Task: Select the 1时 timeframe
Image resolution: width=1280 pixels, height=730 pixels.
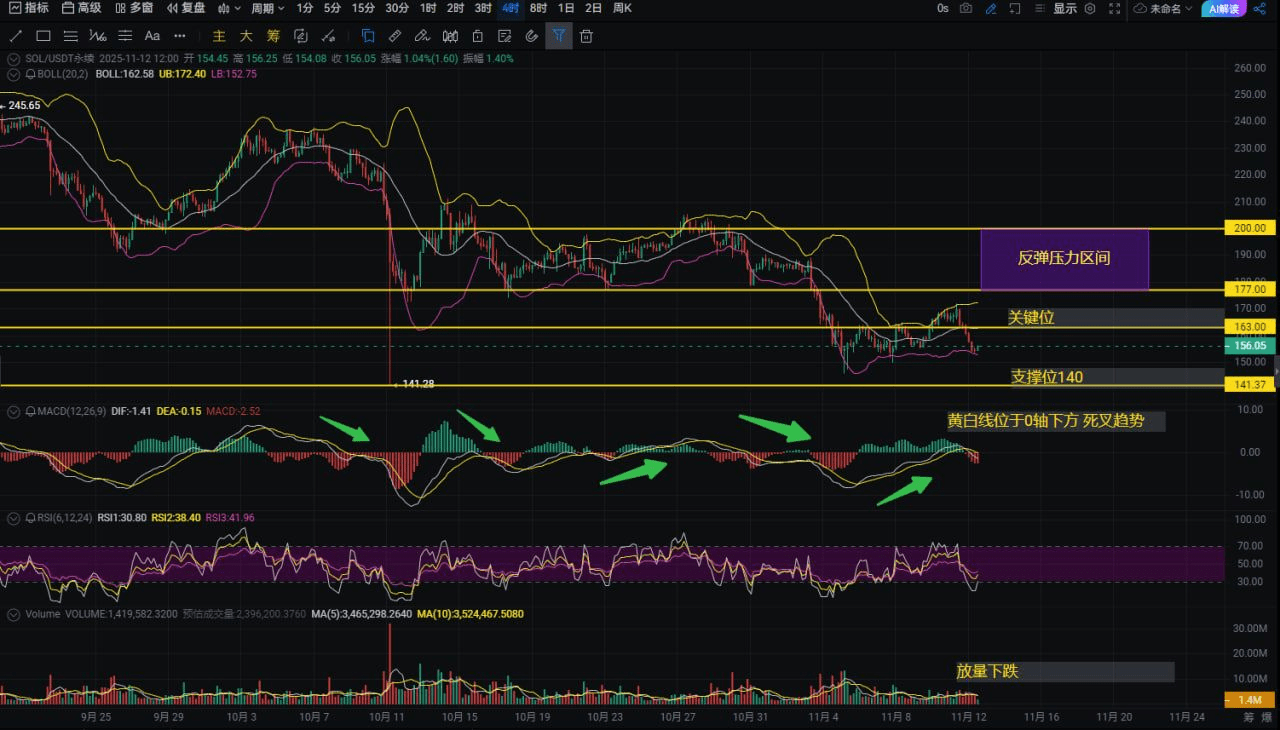Action: (428, 8)
